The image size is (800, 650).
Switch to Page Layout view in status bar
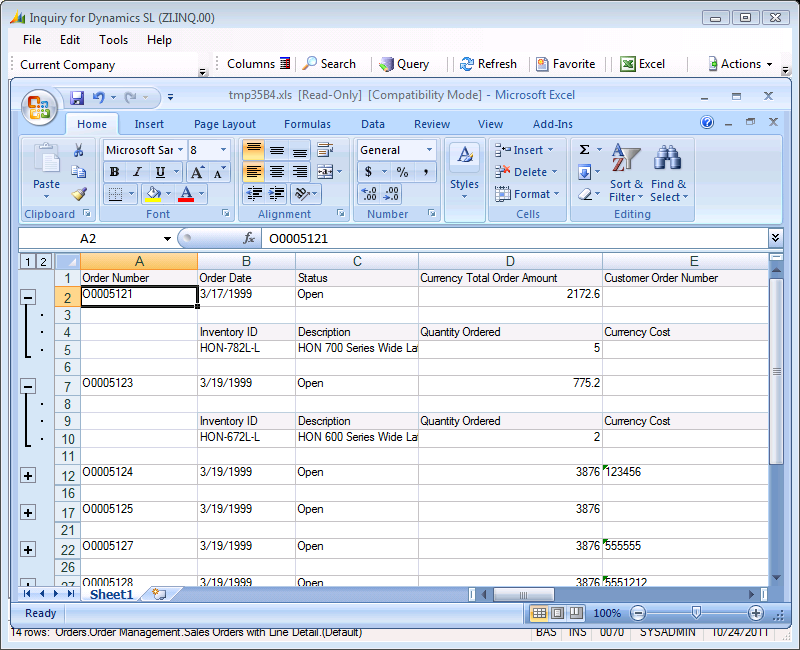point(557,613)
